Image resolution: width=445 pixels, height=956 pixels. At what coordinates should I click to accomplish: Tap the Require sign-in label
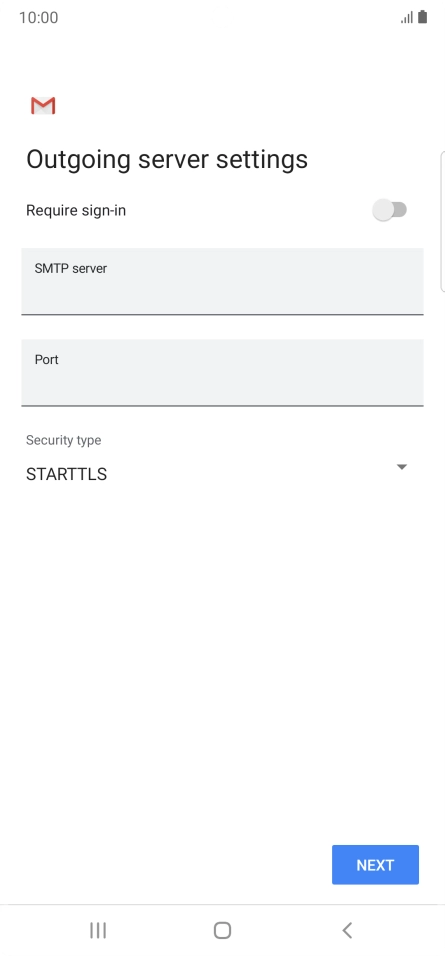[76, 210]
